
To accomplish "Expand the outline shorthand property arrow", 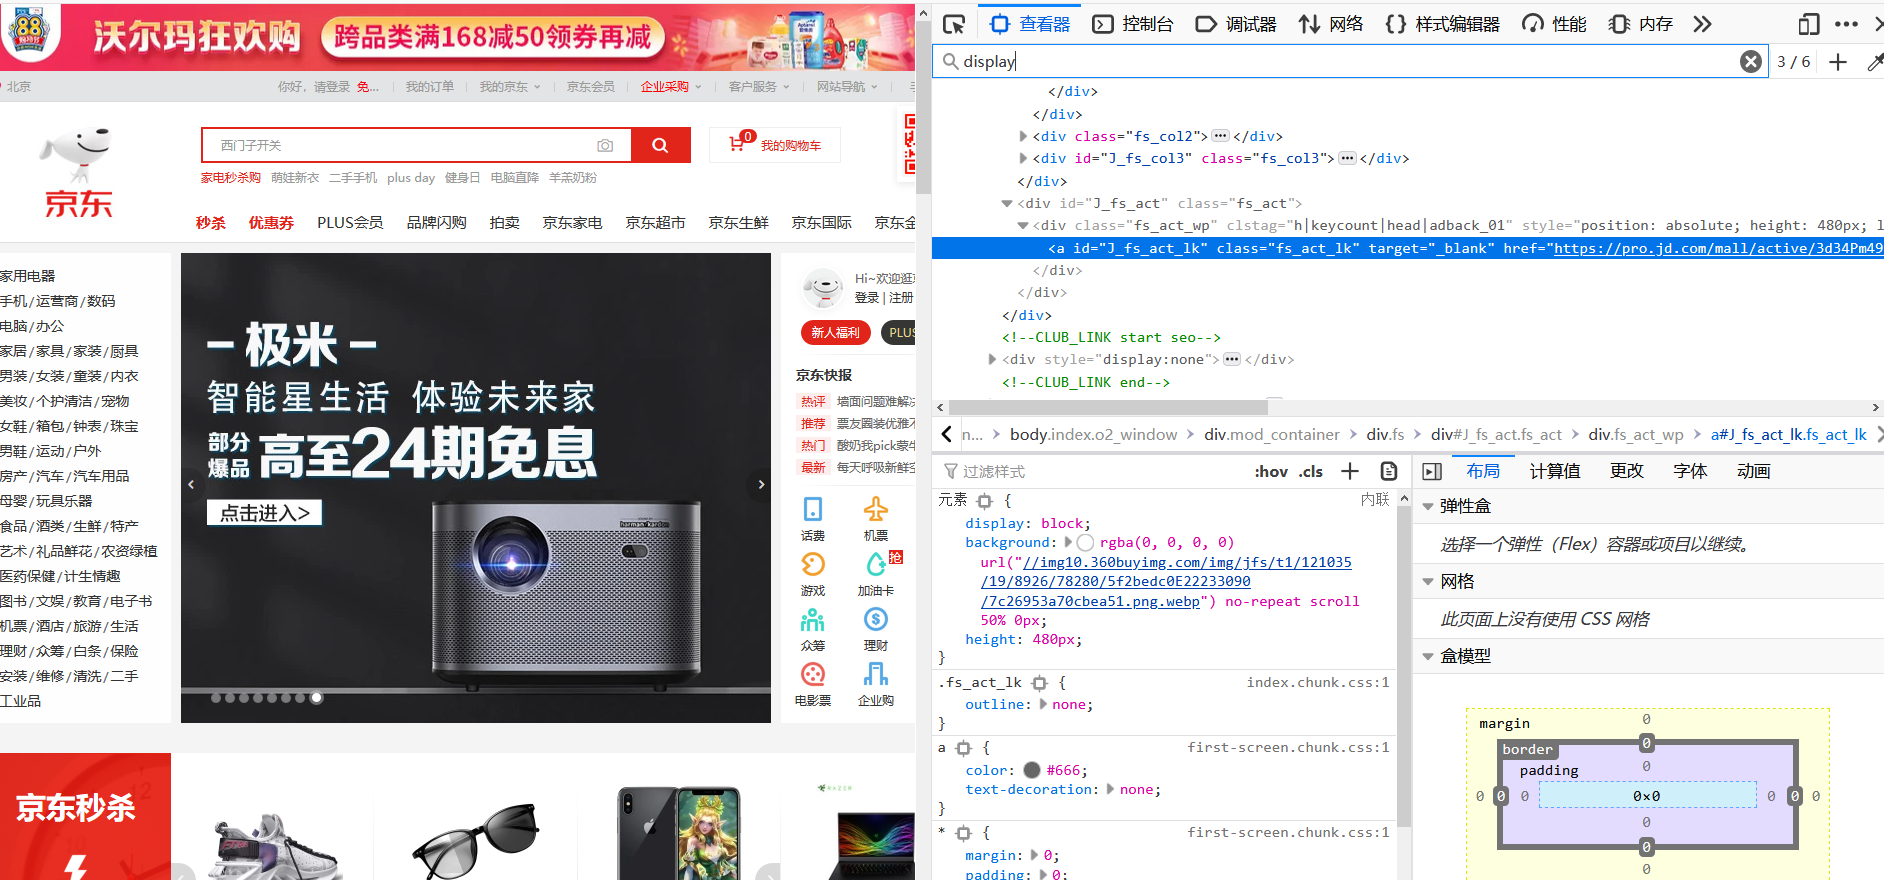I will point(1044,704).
